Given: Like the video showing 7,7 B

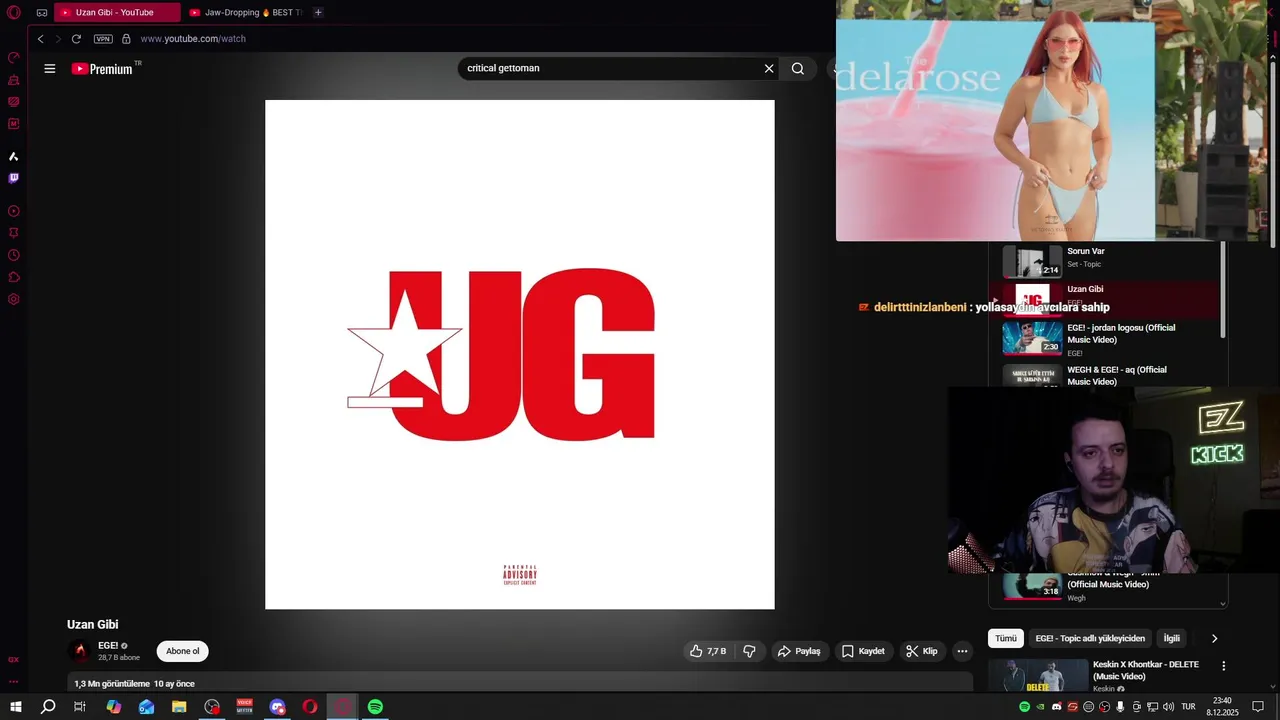Looking at the screenshot, I should point(708,651).
